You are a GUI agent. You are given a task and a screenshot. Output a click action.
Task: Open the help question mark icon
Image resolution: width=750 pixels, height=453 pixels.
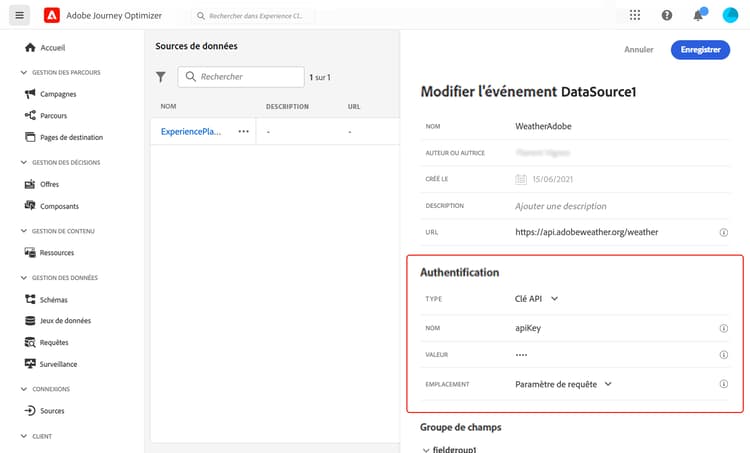click(667, 15)
